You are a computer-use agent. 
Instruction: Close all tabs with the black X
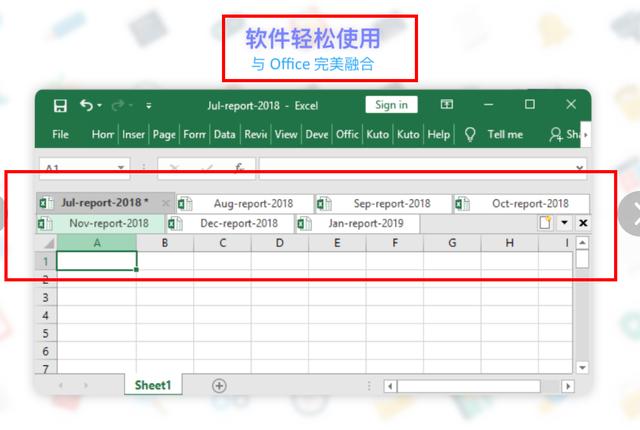[583, 223]
